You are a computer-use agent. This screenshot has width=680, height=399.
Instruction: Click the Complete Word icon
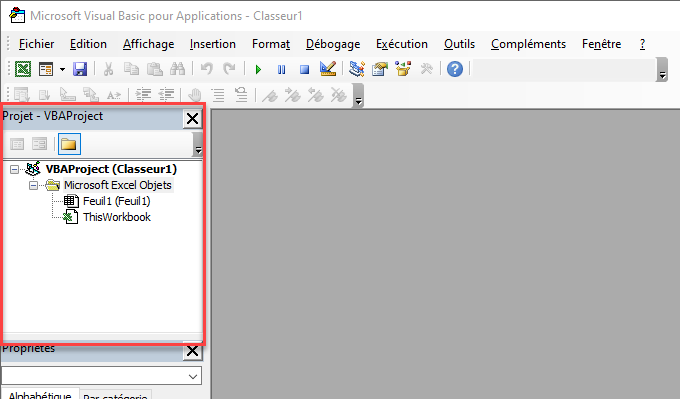(x=114, y=95)
